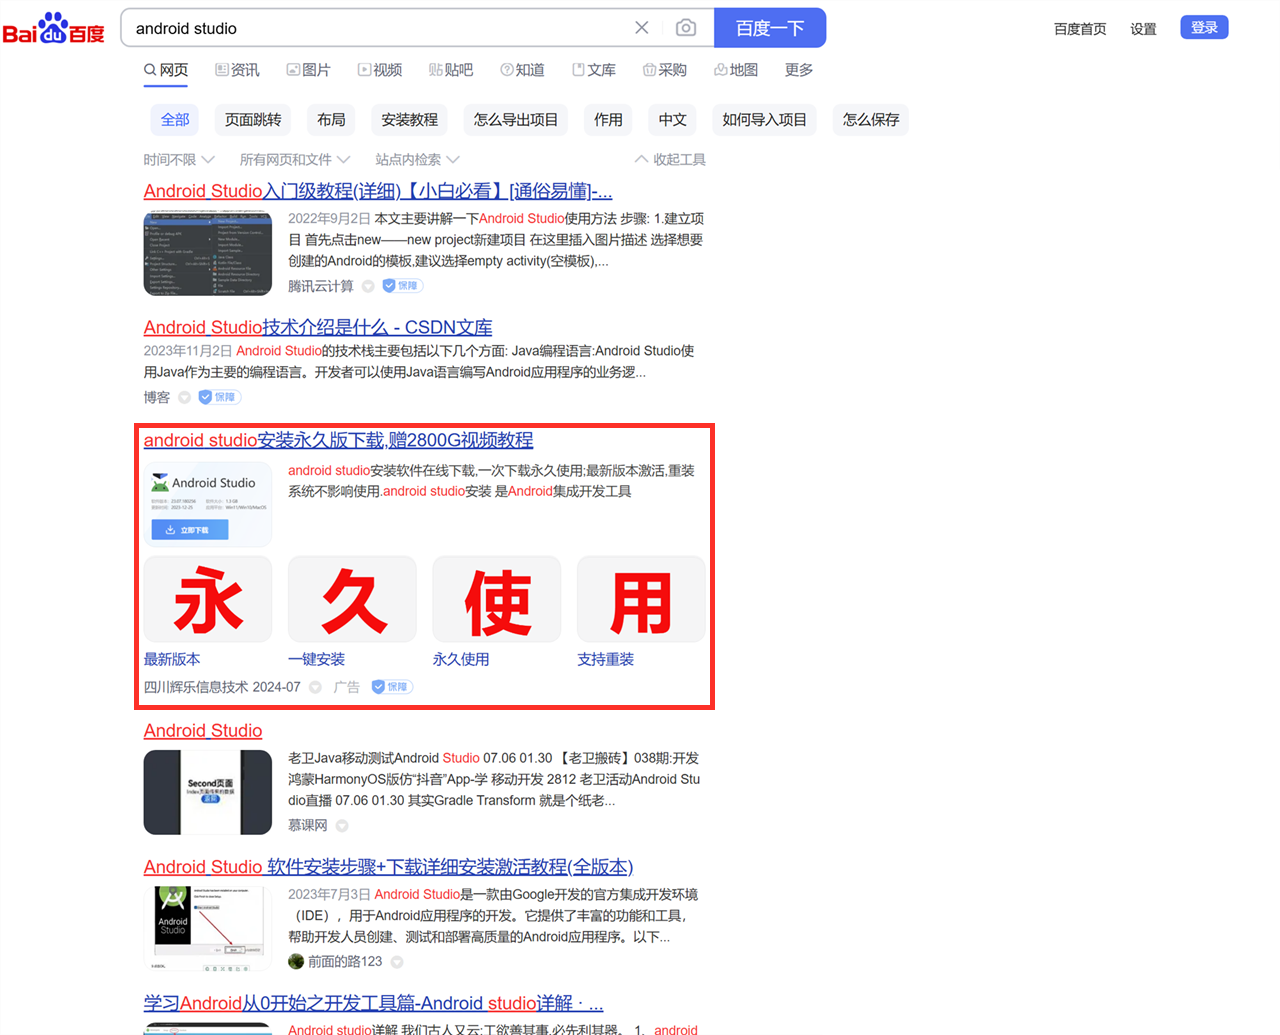Select the 作用 filter chip

click(608, 120)
